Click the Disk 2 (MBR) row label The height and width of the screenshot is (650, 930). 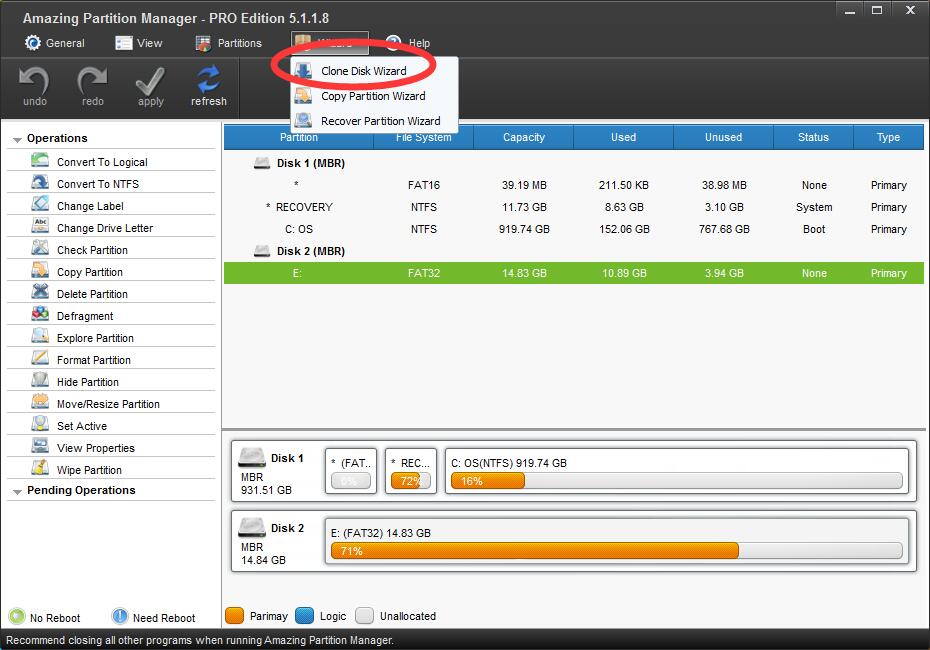coord(311,251)
